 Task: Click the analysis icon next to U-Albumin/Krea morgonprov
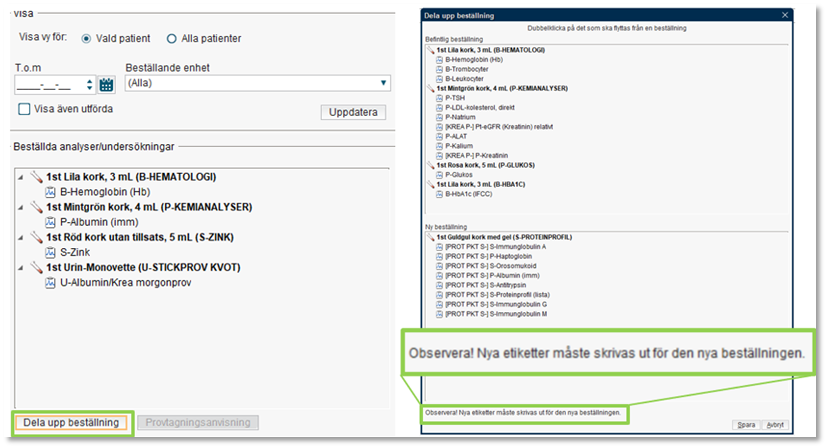coord(51,284)
